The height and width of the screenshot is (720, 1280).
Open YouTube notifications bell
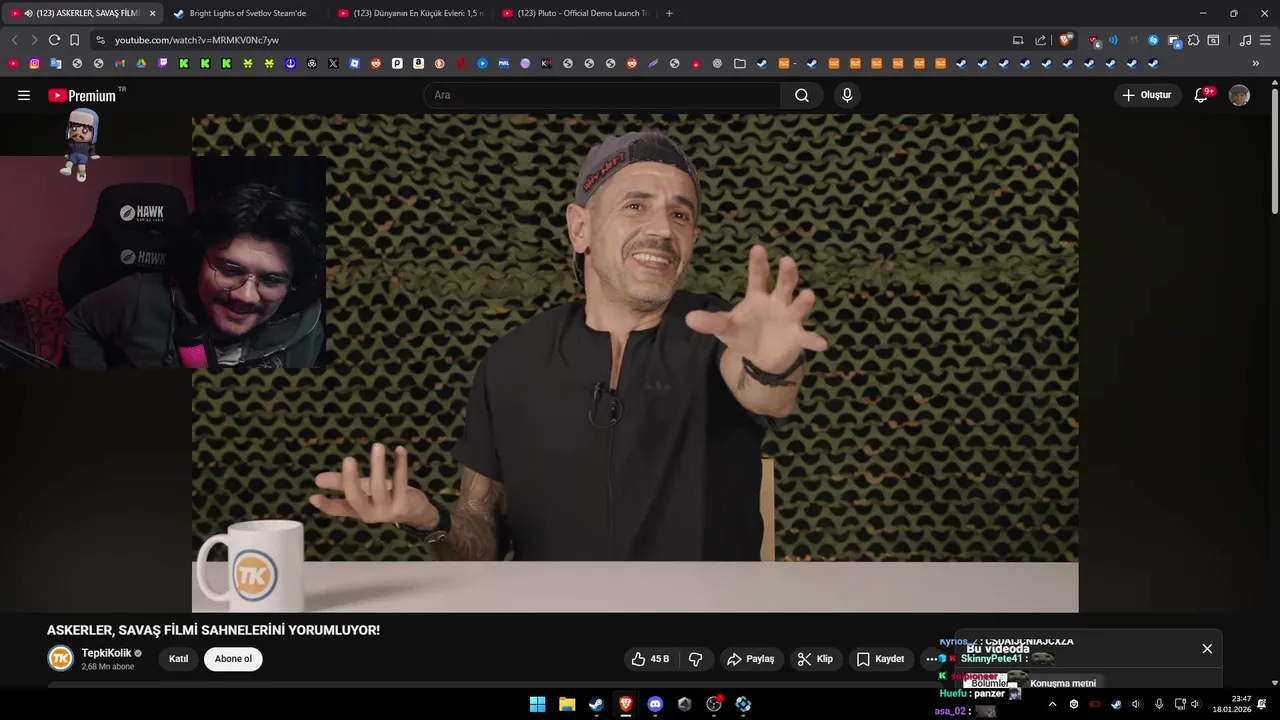(x=1202, y=95)
